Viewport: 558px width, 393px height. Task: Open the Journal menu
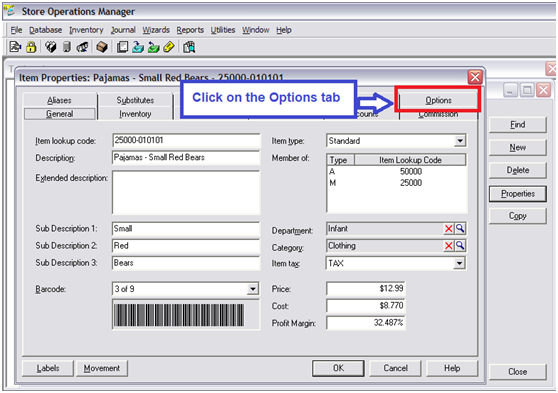pos(123,30)
